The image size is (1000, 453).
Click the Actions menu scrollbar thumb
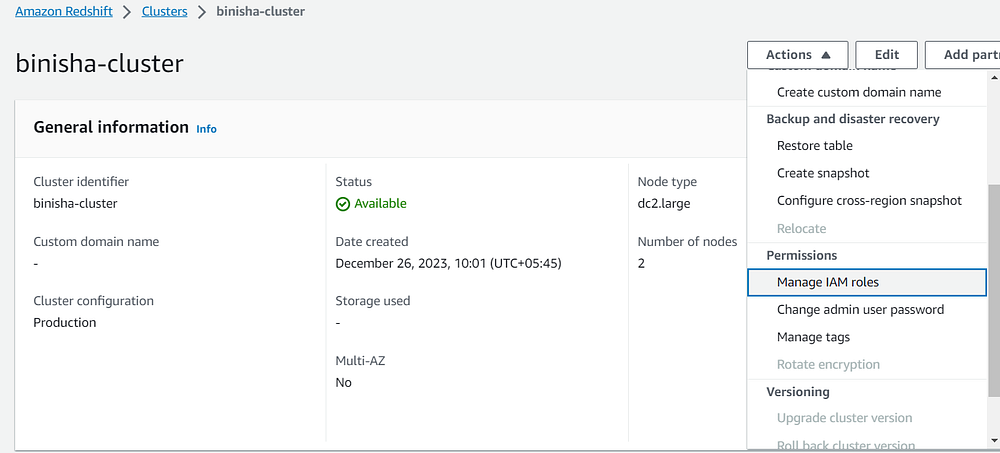pos(994,290)
